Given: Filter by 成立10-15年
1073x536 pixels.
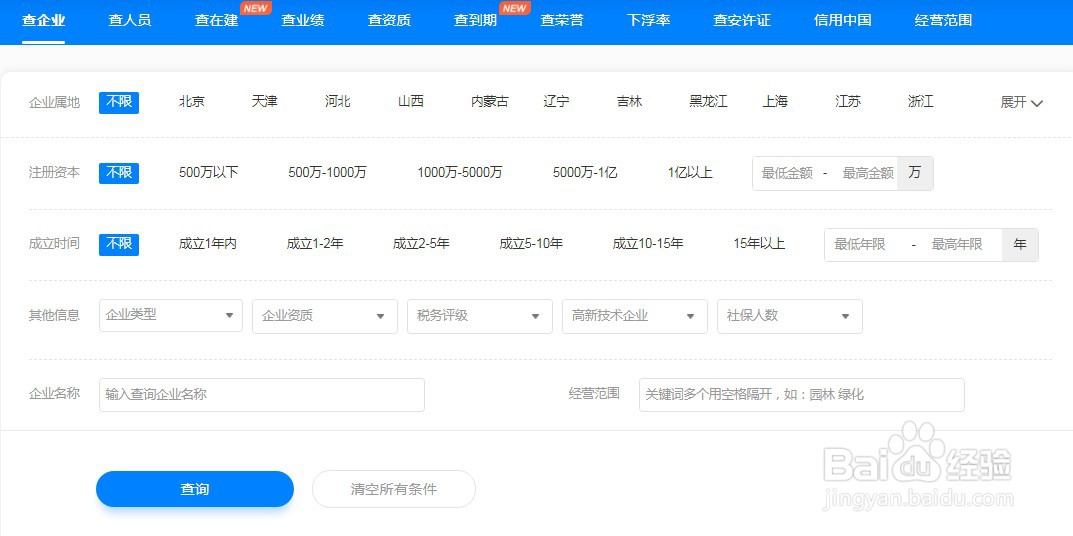Looking at the screenshot, I should click(x=648, y=244).
